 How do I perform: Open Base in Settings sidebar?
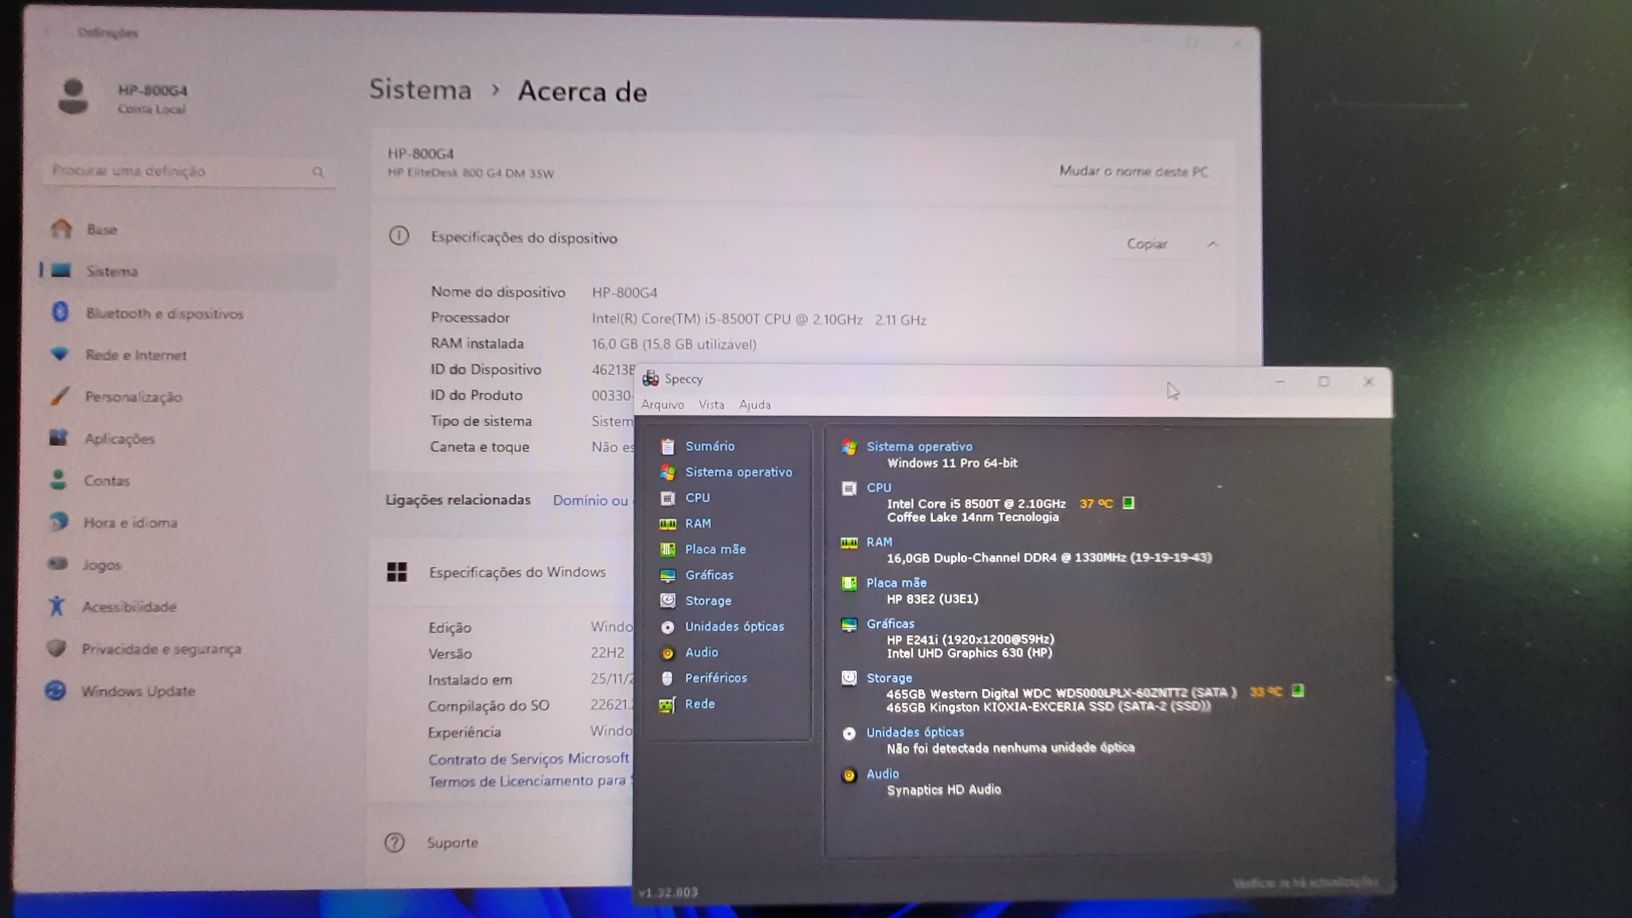pyautogui.click(x=102, y=229)
